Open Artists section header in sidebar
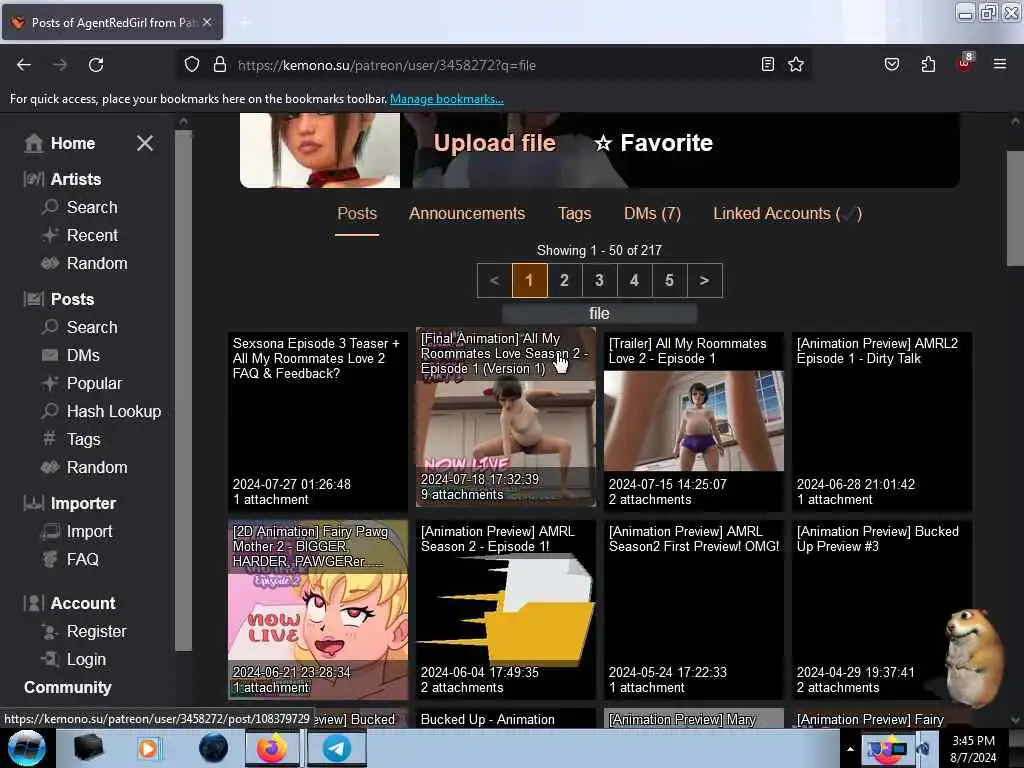This screenshot has height=768, width=1024. pos(63,179)
